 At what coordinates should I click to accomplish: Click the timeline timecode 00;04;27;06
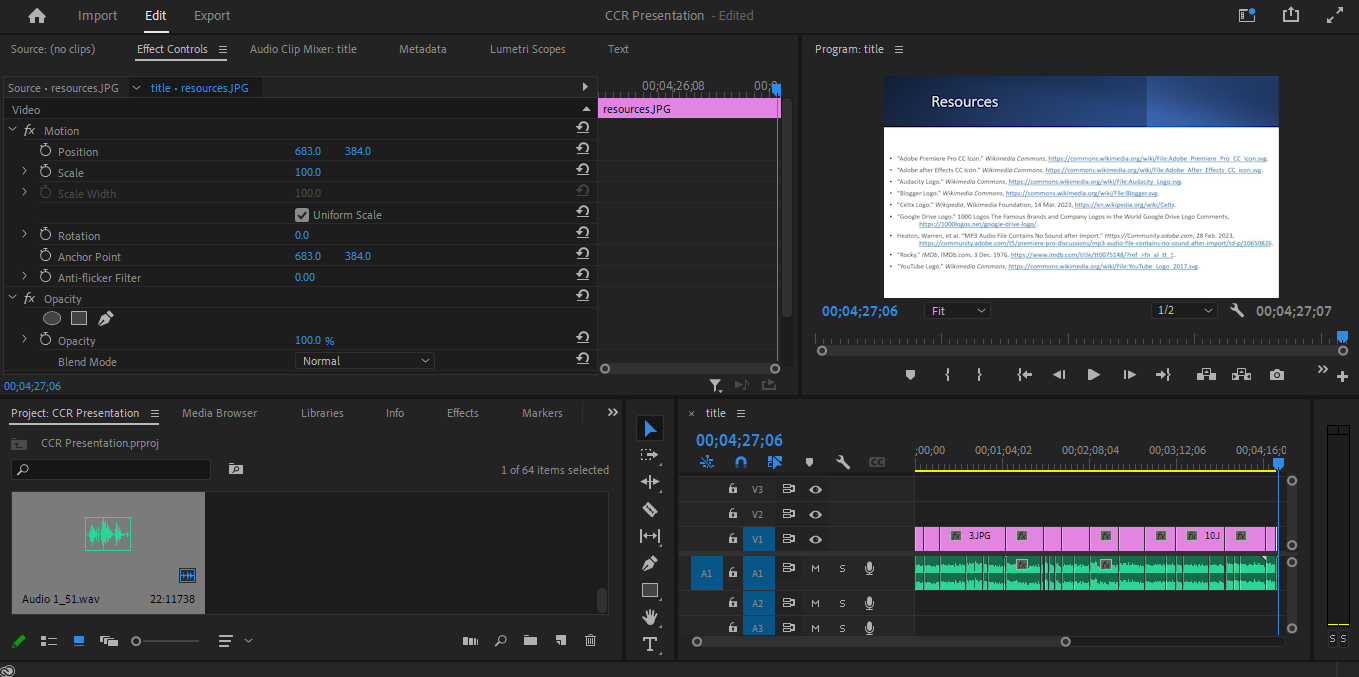tap(739, 440)
